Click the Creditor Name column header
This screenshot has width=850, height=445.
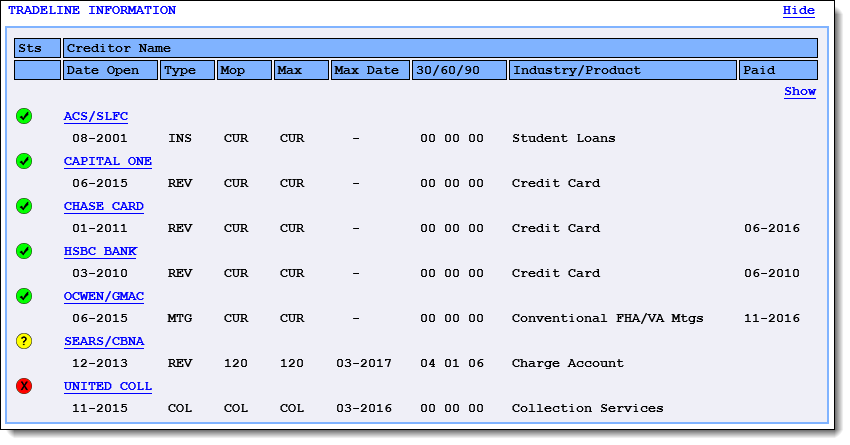coord(440,48)
